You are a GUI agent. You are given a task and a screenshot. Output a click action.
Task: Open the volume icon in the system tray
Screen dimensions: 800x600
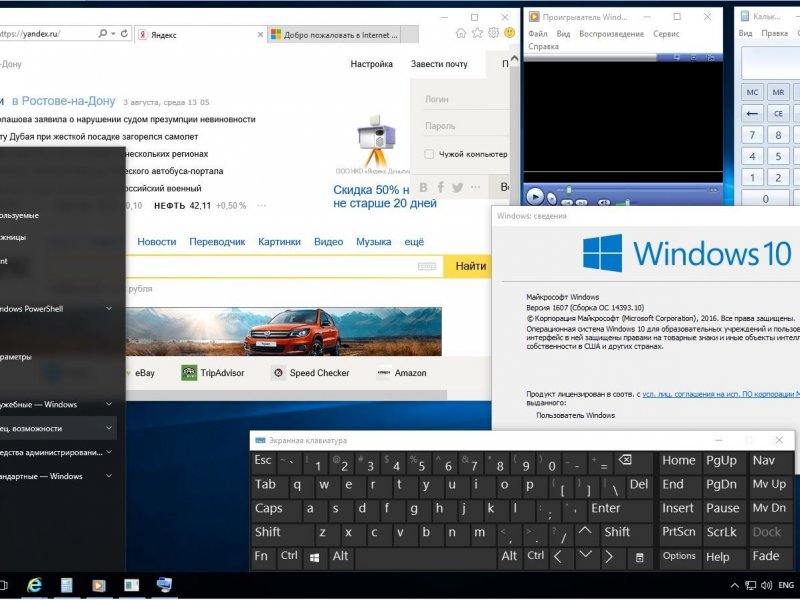[766, 585]
